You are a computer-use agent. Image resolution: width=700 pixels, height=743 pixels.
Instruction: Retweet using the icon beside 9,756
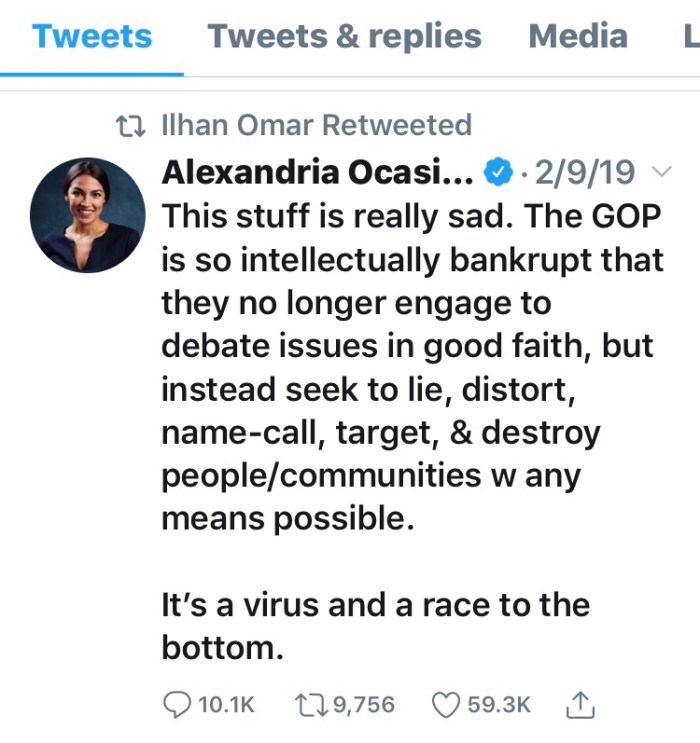coord(308,704)
